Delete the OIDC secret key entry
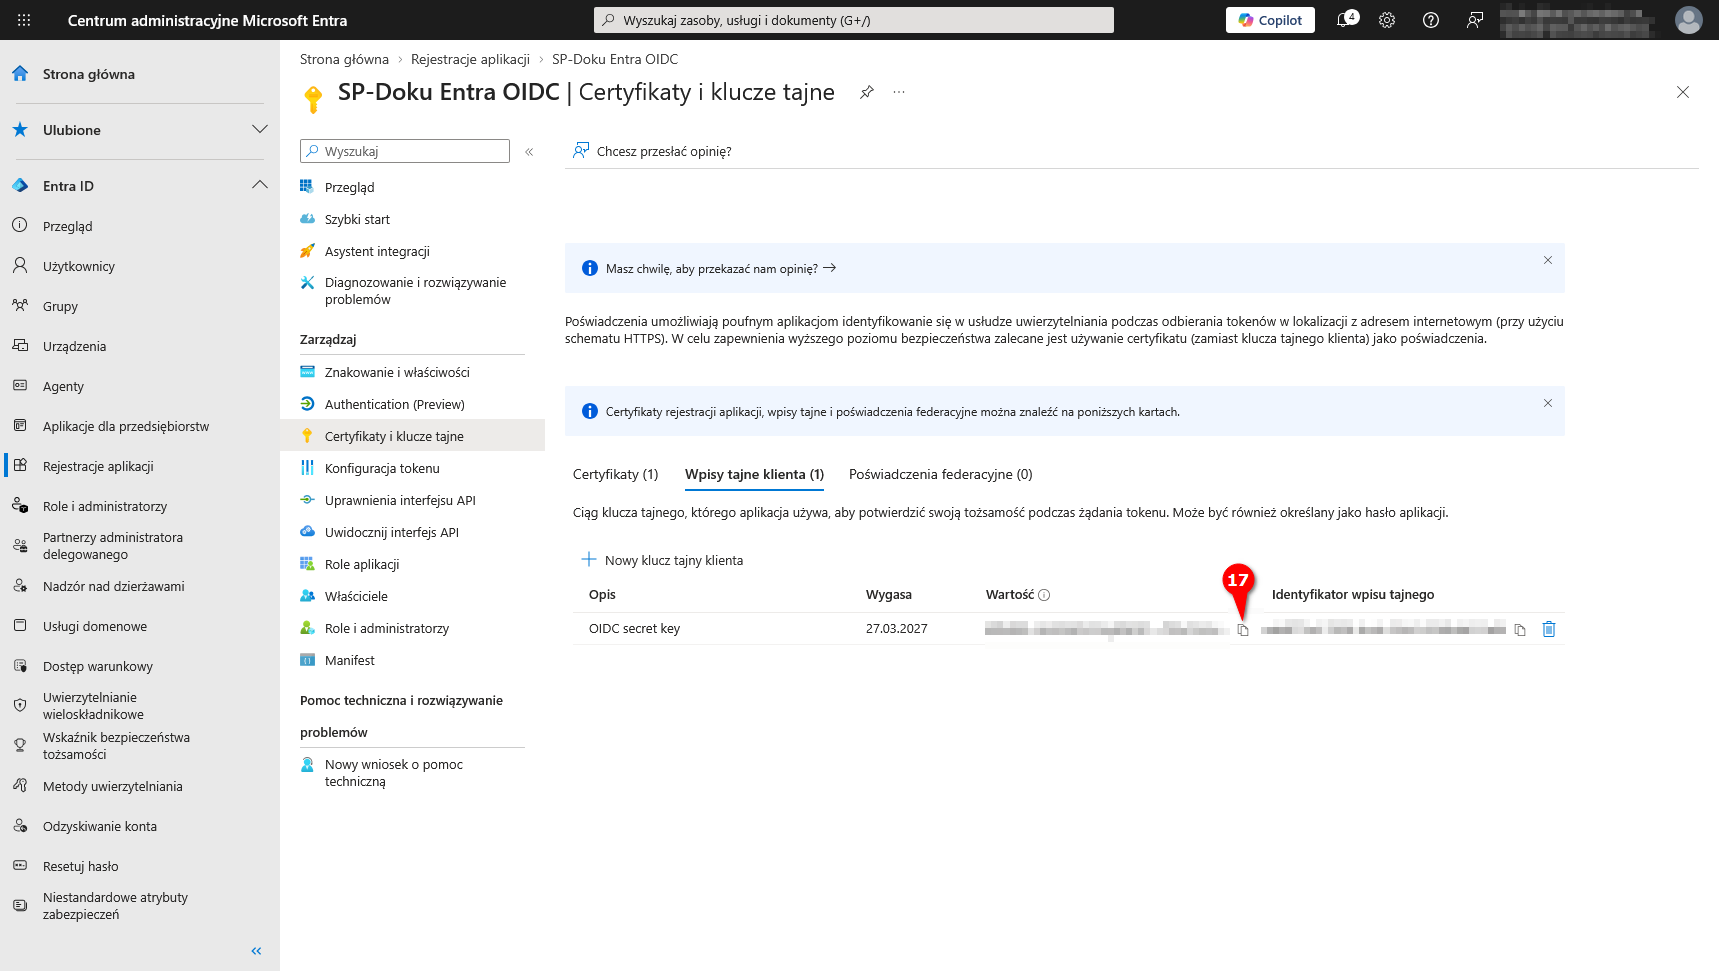 click(x=1549, y=629)
